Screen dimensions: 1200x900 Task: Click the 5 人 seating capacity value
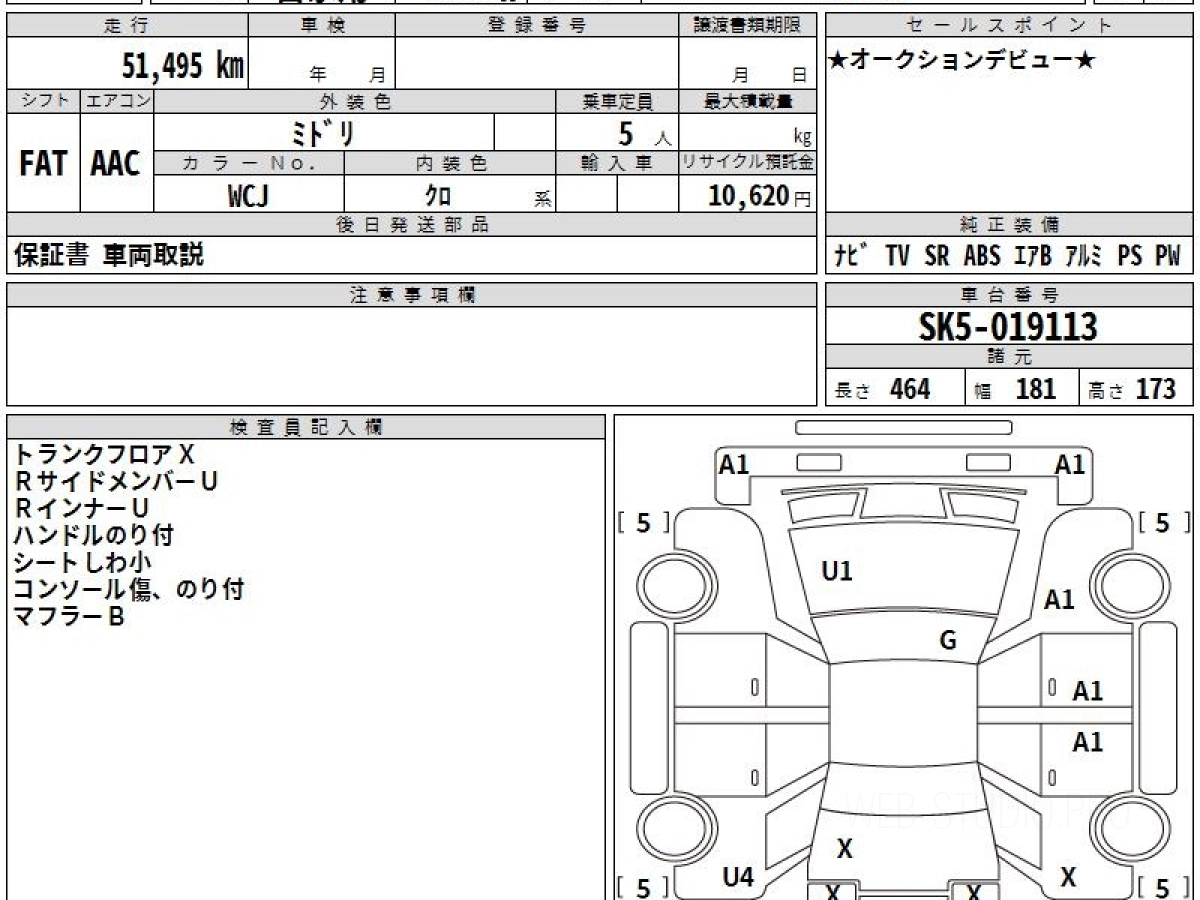click(645, 133)
